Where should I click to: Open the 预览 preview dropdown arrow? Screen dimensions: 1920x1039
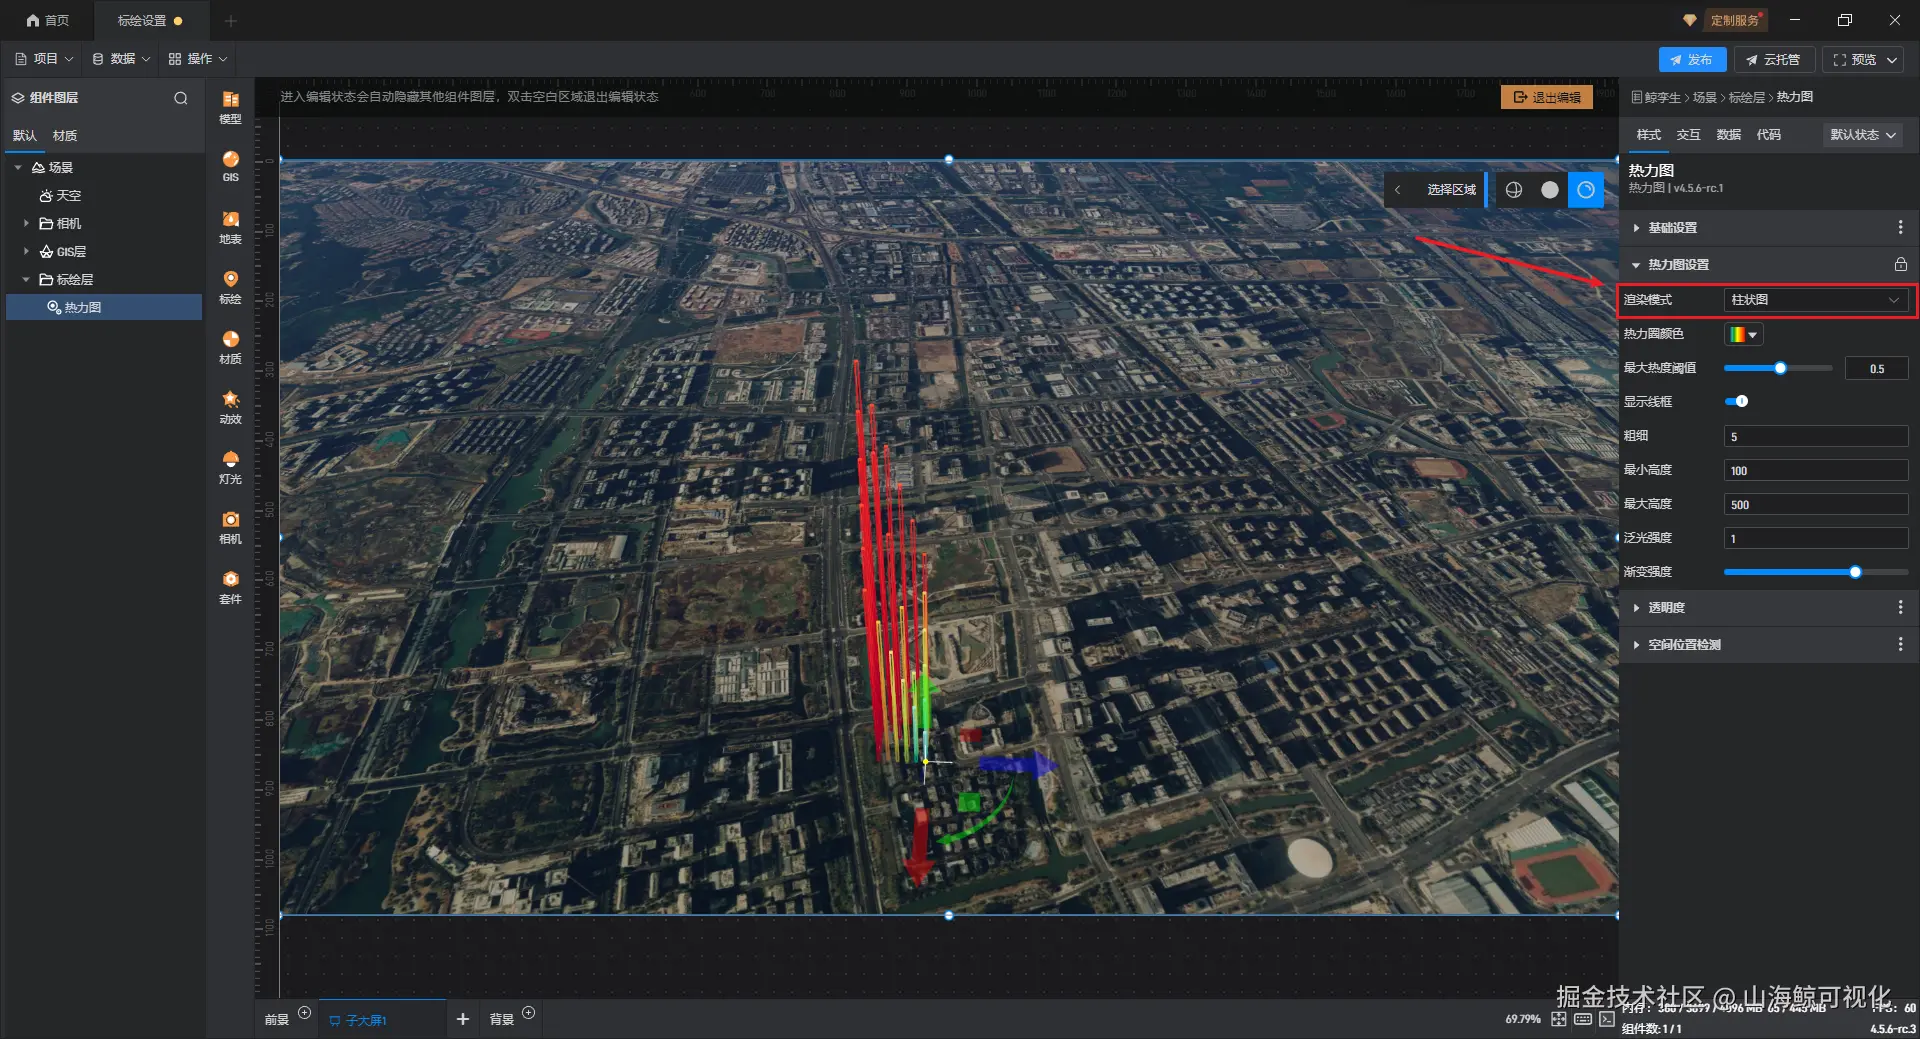point(1892,60)
